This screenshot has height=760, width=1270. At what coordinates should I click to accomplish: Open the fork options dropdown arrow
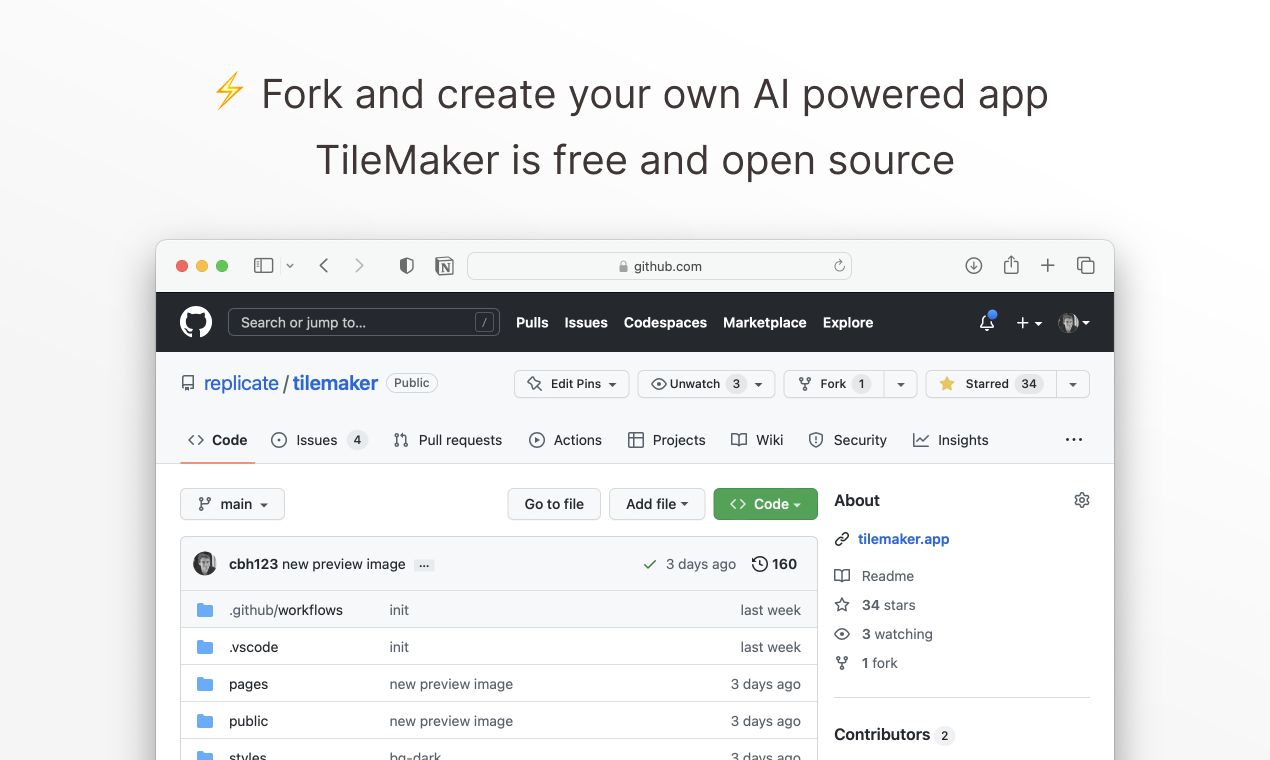(x=900, y=384)
